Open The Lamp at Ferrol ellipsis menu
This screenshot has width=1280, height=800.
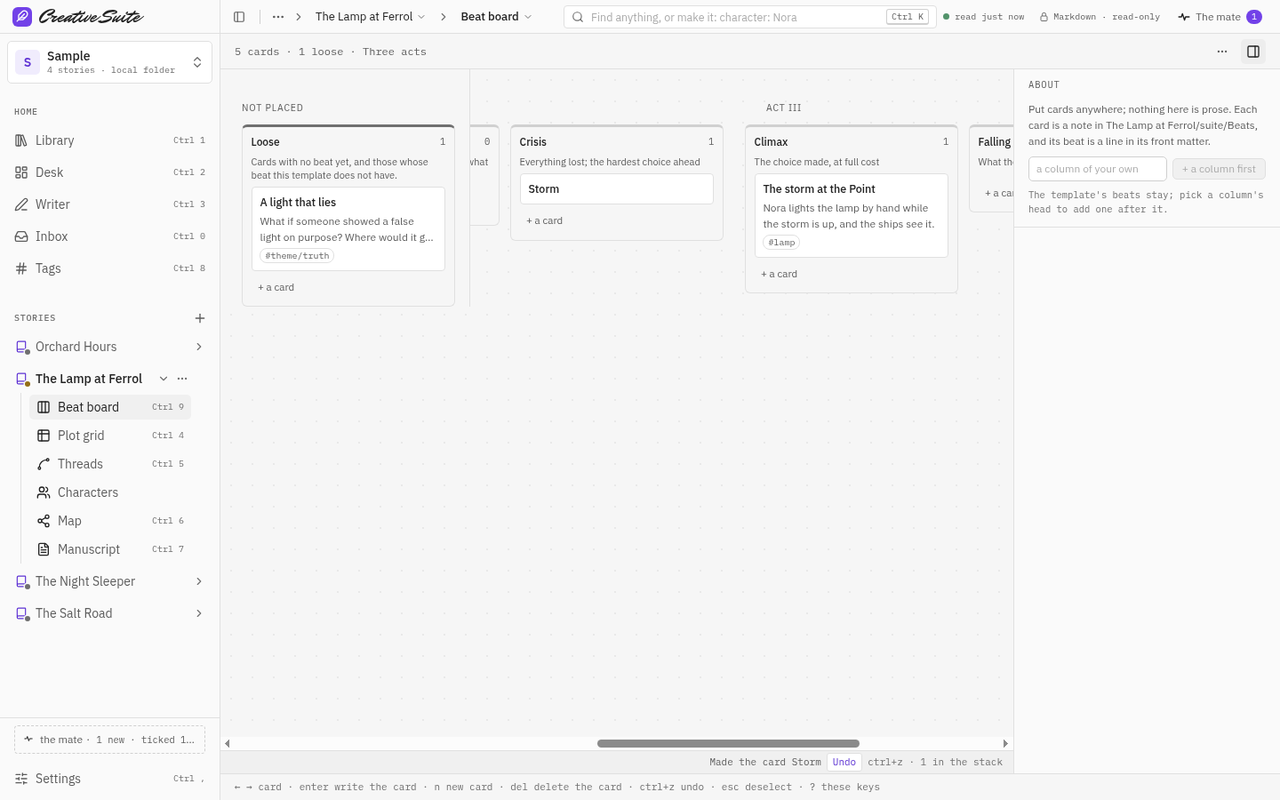tap(182, 379)
